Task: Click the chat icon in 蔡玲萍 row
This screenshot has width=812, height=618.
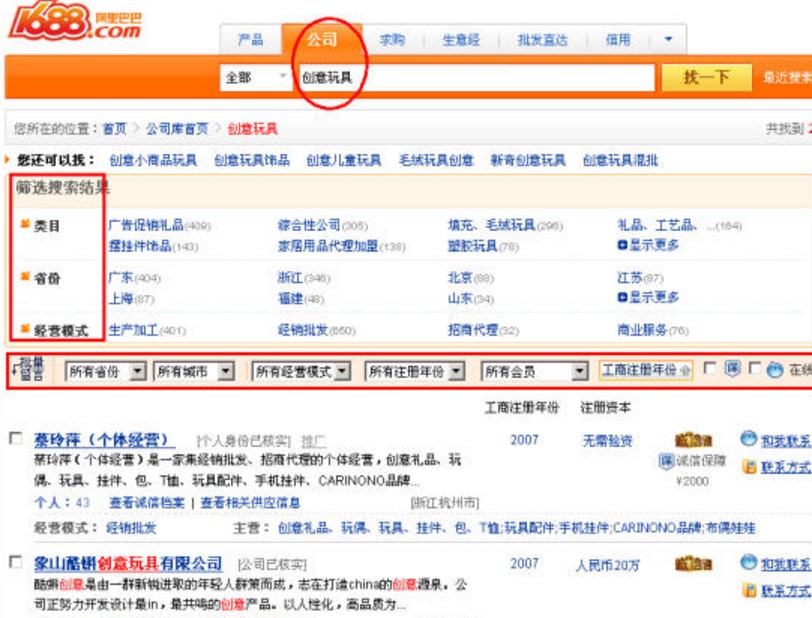Action: [x=748, y=439]
